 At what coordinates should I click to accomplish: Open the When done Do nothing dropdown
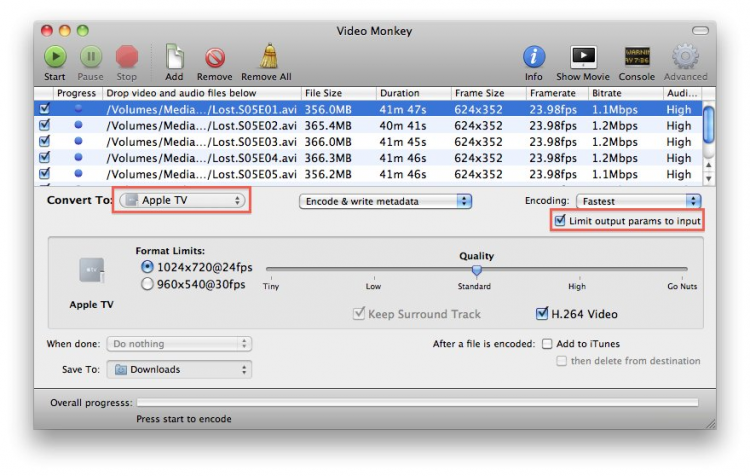179,343
